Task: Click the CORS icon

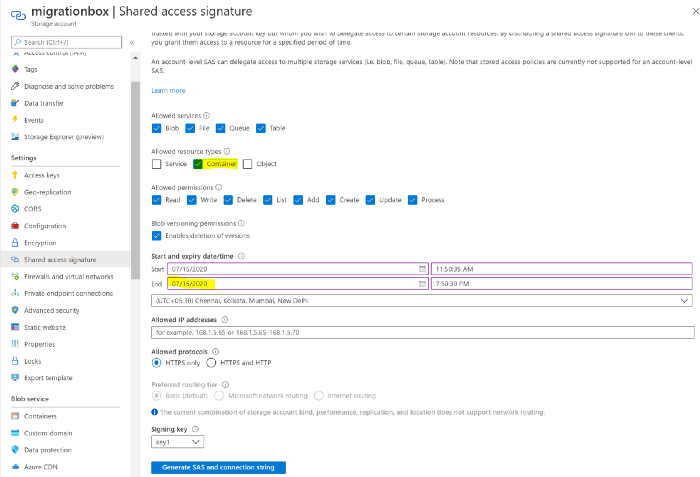Action: pos(15,209)
